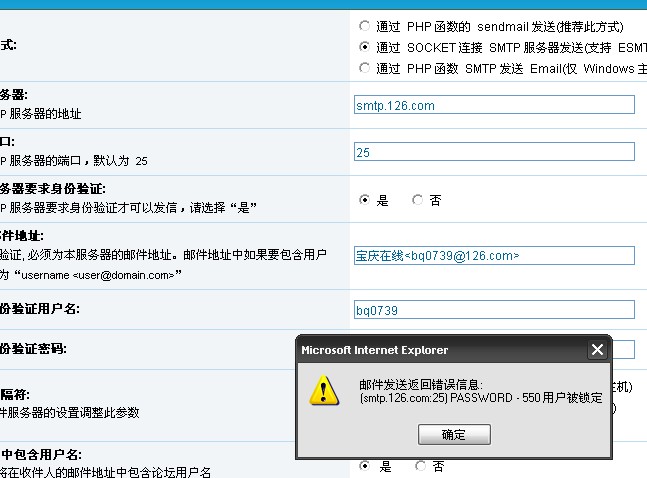647x478 pixels.
Task: Click the 'Microsoft Internet Explorer' dialog title
Action: click(374, 350)
